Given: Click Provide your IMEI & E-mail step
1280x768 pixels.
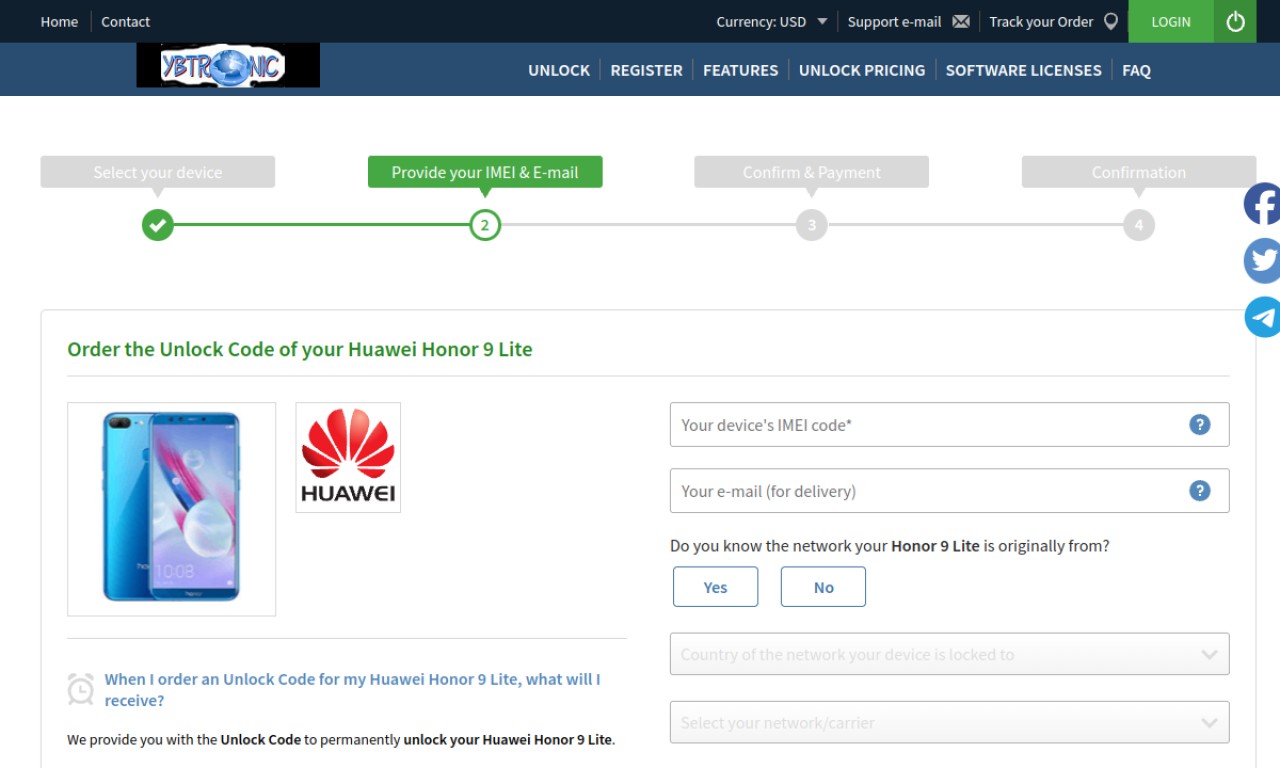Looking at the screenshot, I should click(x=485, y=172).
